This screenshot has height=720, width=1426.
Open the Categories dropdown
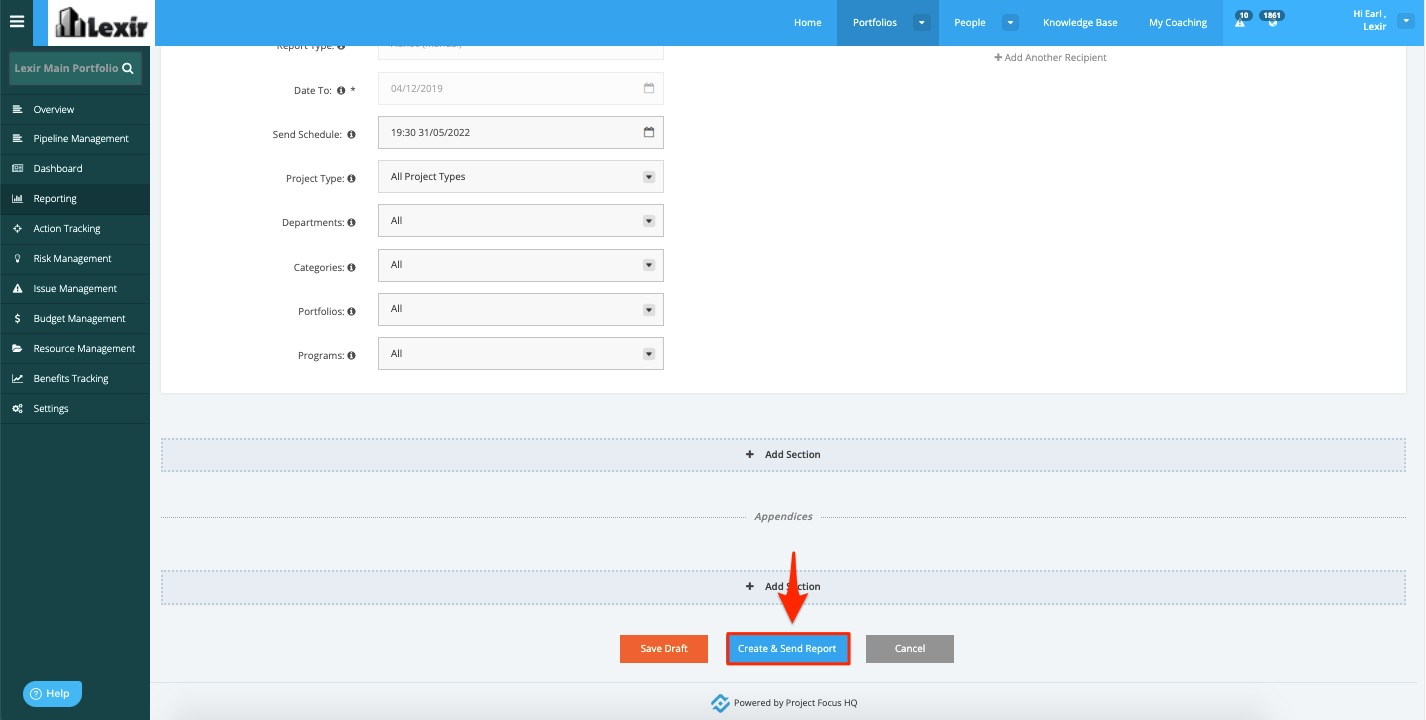pyautogui.click(x=521, y=265)
